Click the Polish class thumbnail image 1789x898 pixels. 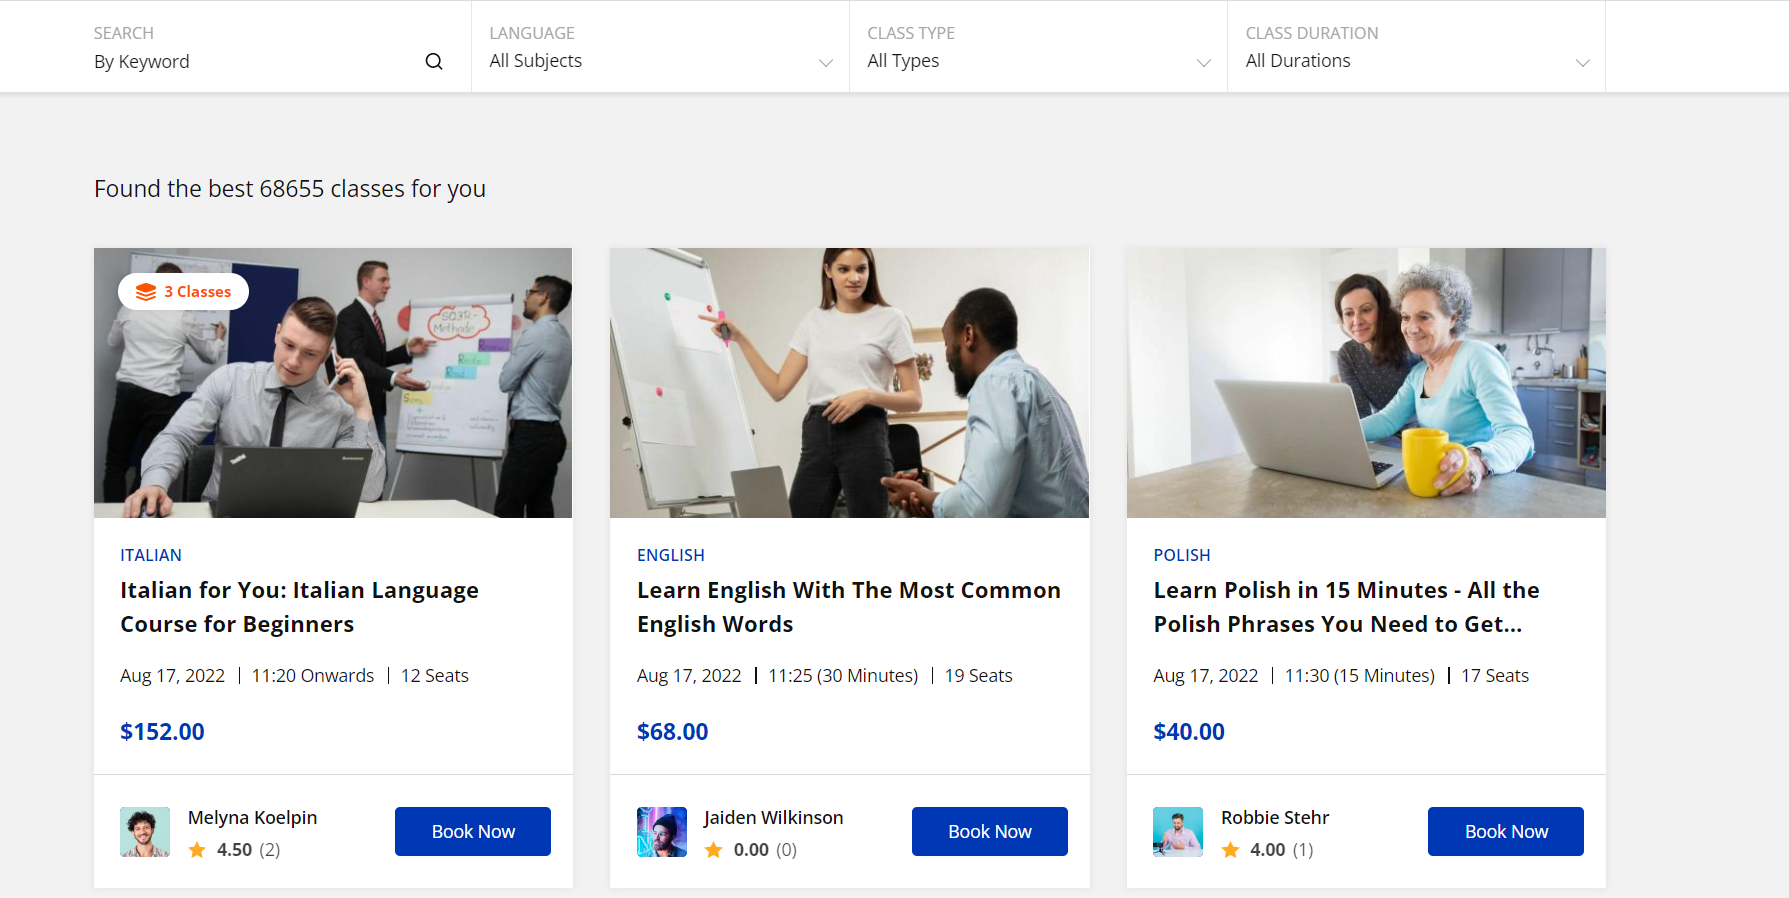point(1366,383)
